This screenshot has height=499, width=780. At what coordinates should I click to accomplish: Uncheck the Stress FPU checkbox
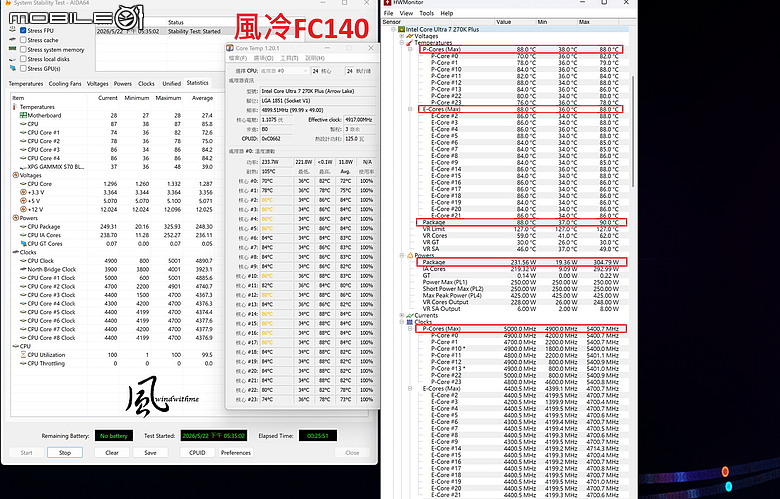coord(23,31)
